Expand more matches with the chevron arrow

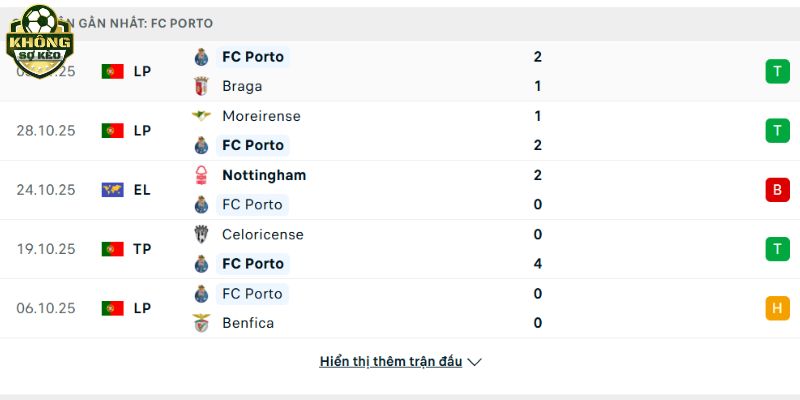475,362
